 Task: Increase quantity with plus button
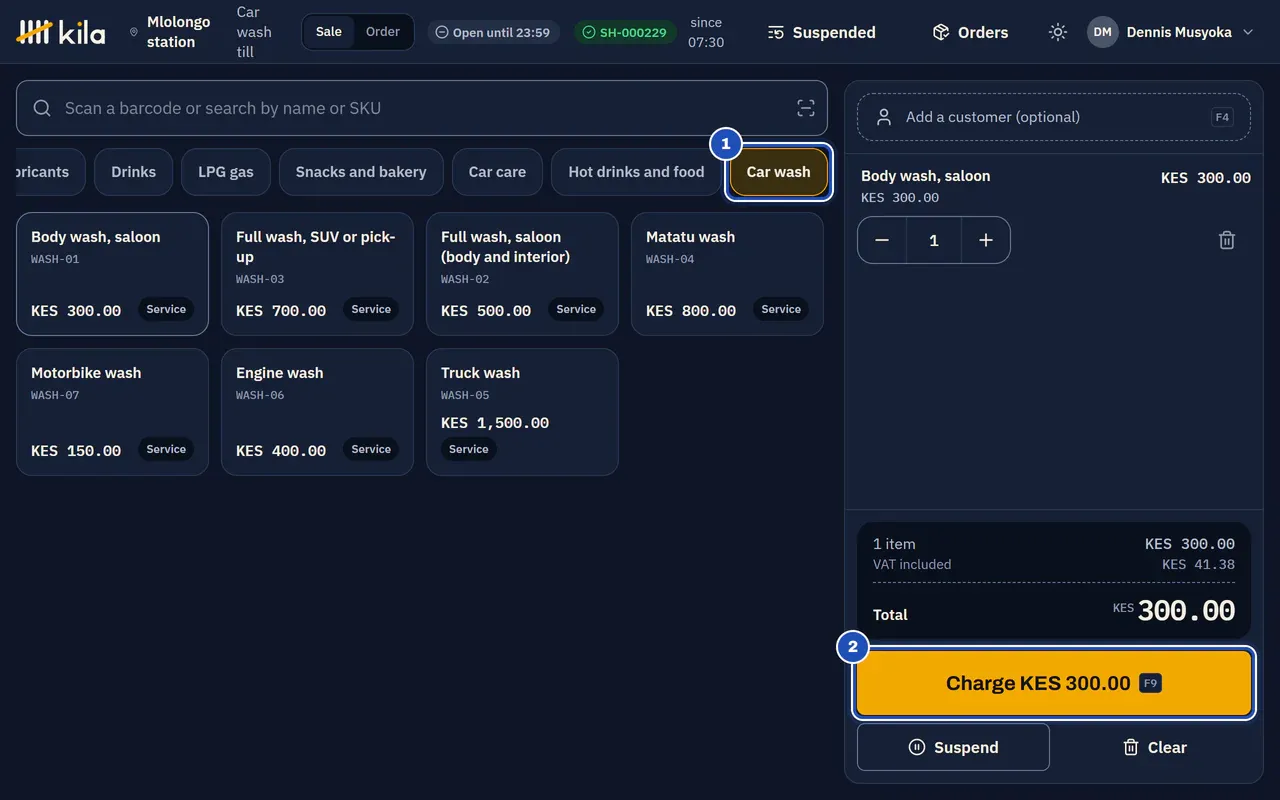[985, 240]
